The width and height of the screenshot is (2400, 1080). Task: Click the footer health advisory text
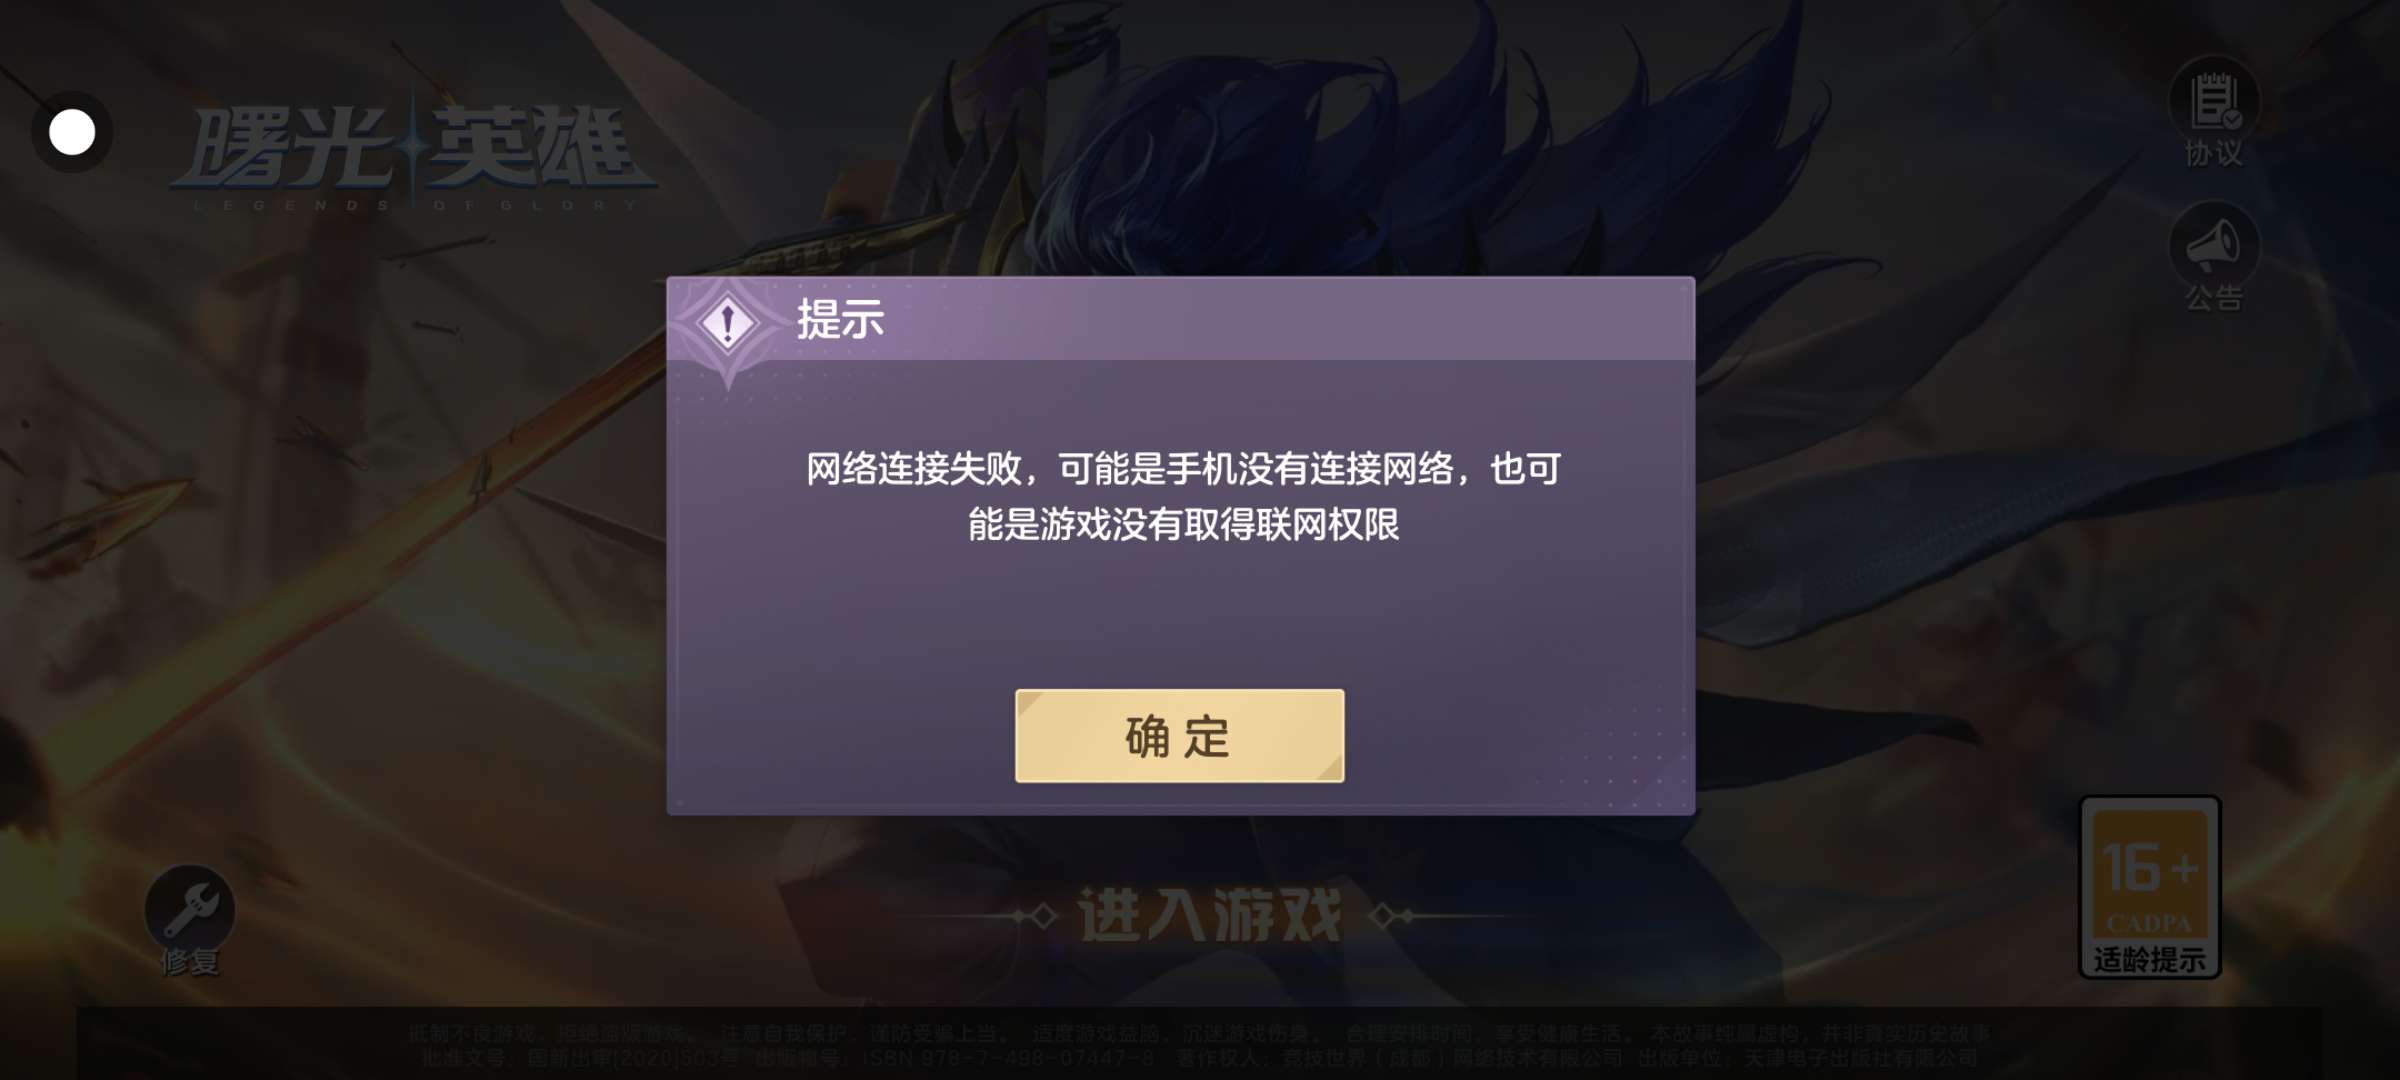[x=1200, y=1045]
